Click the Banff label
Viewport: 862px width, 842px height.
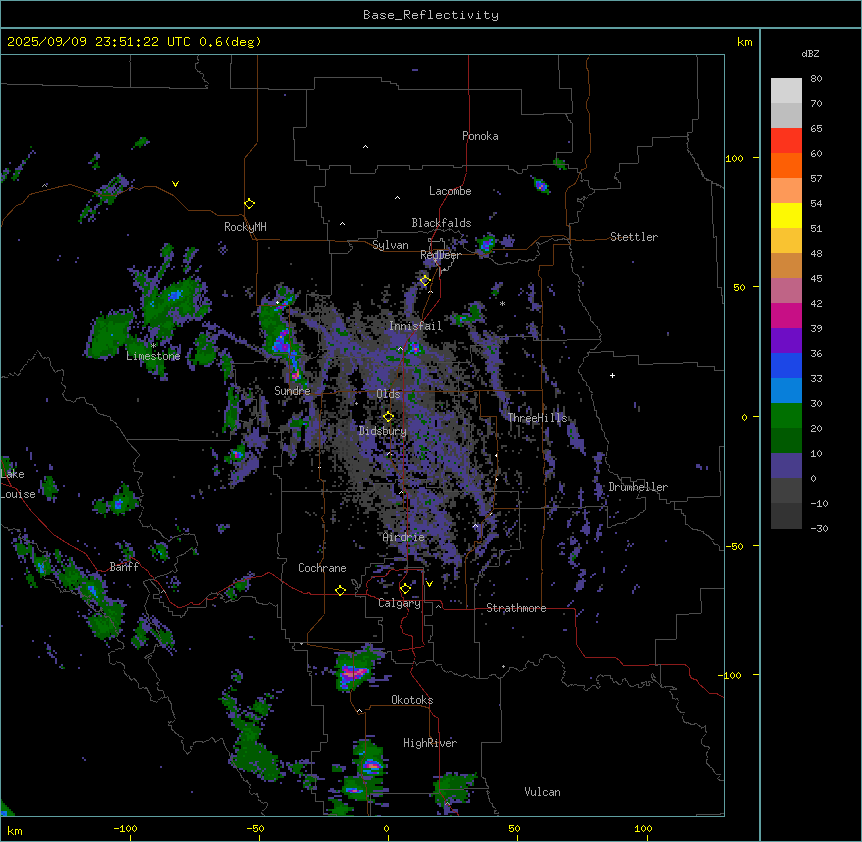(124, 567)
